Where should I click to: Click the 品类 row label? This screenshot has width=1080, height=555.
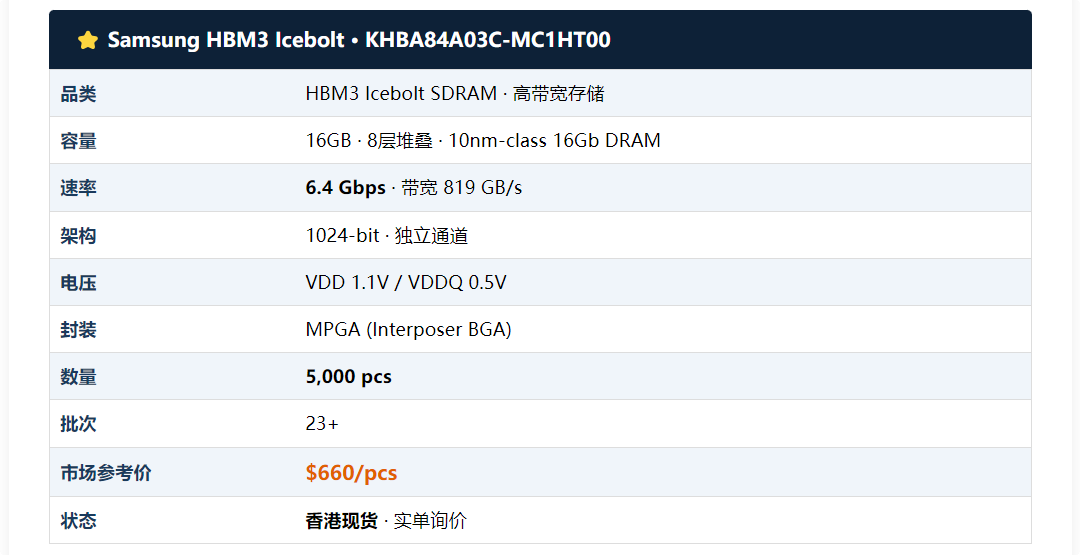click(79, 94)
